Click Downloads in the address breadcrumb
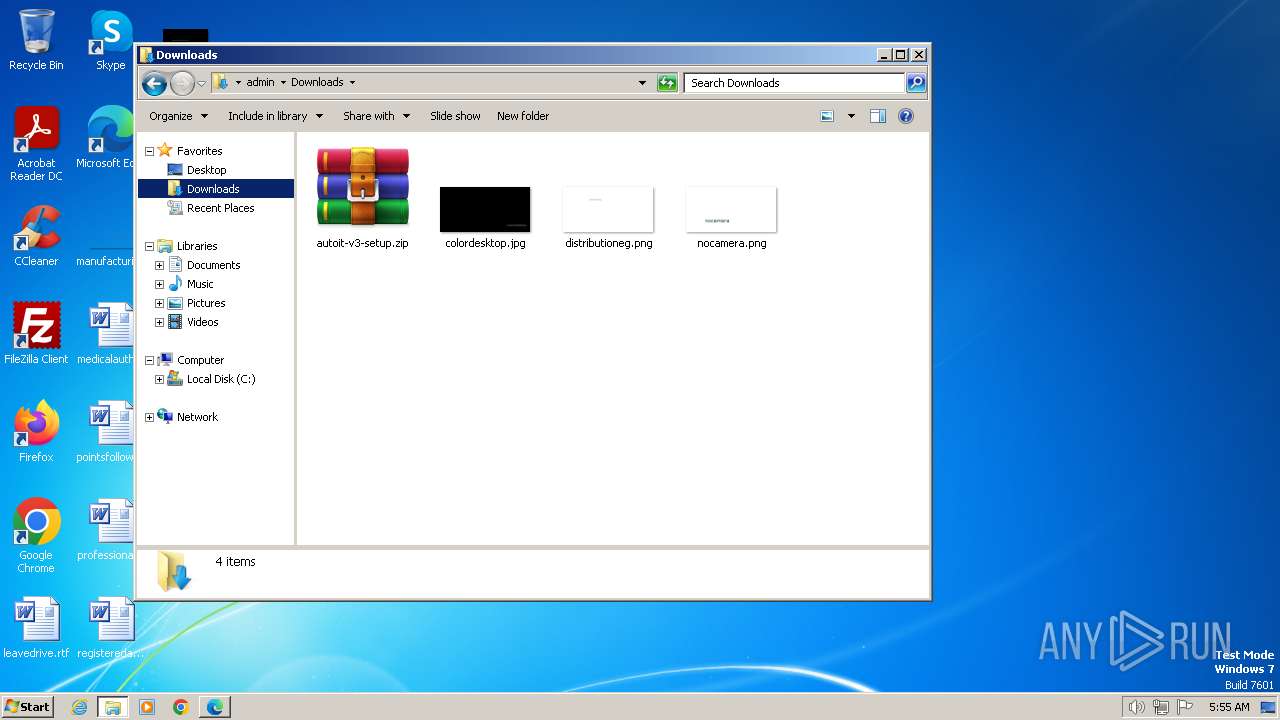 pos(317,83)
